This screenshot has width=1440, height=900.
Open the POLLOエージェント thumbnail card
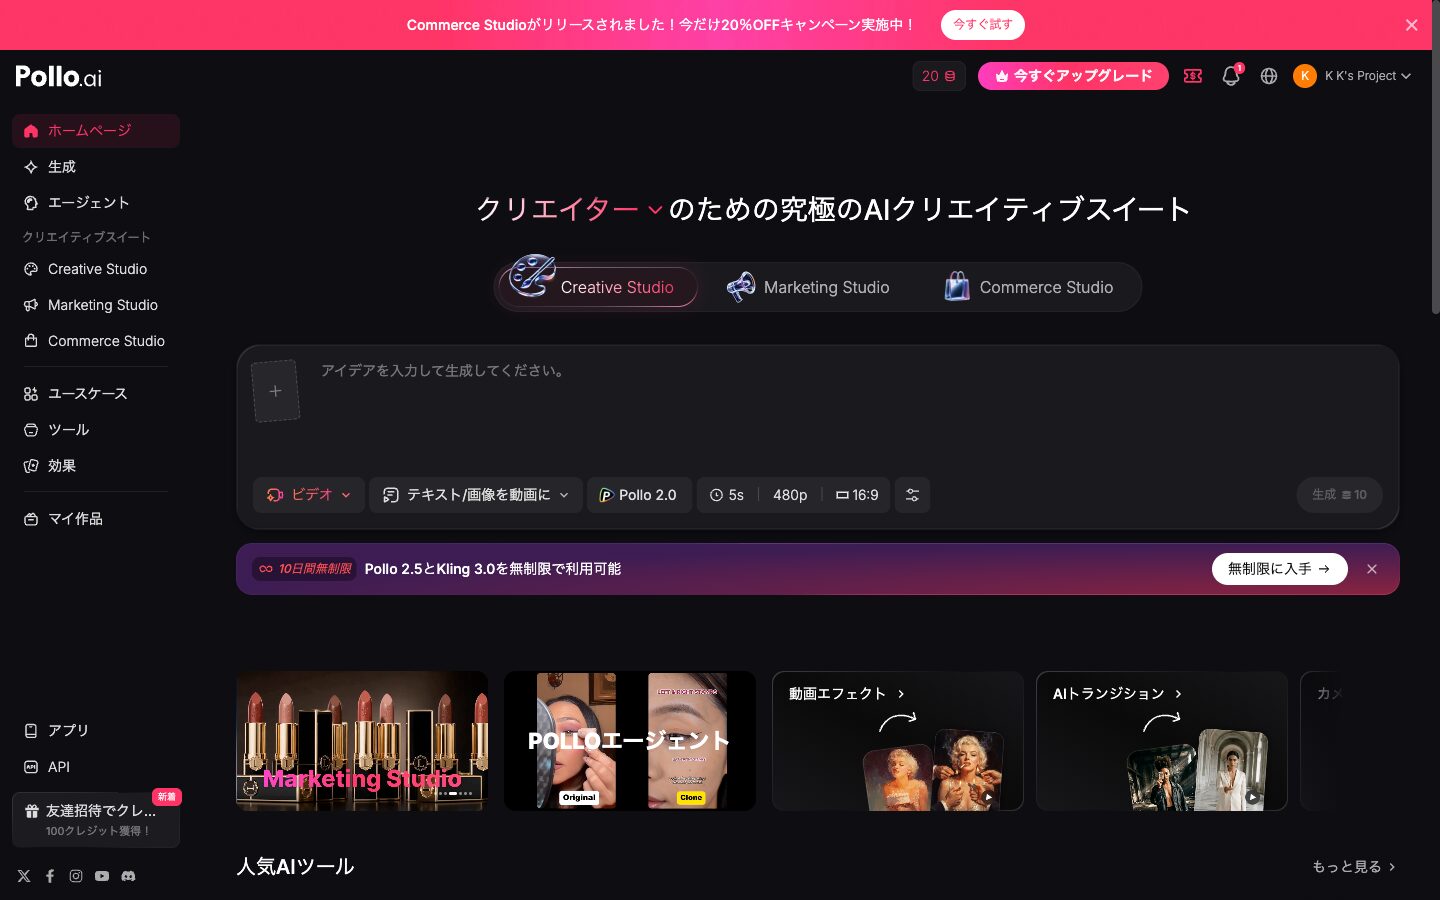[630, 741]
